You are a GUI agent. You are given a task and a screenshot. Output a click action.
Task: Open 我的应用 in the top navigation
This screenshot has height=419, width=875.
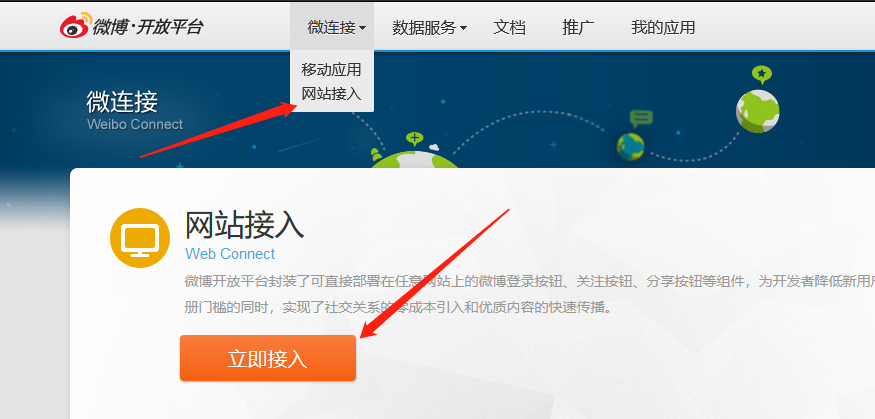663,27
